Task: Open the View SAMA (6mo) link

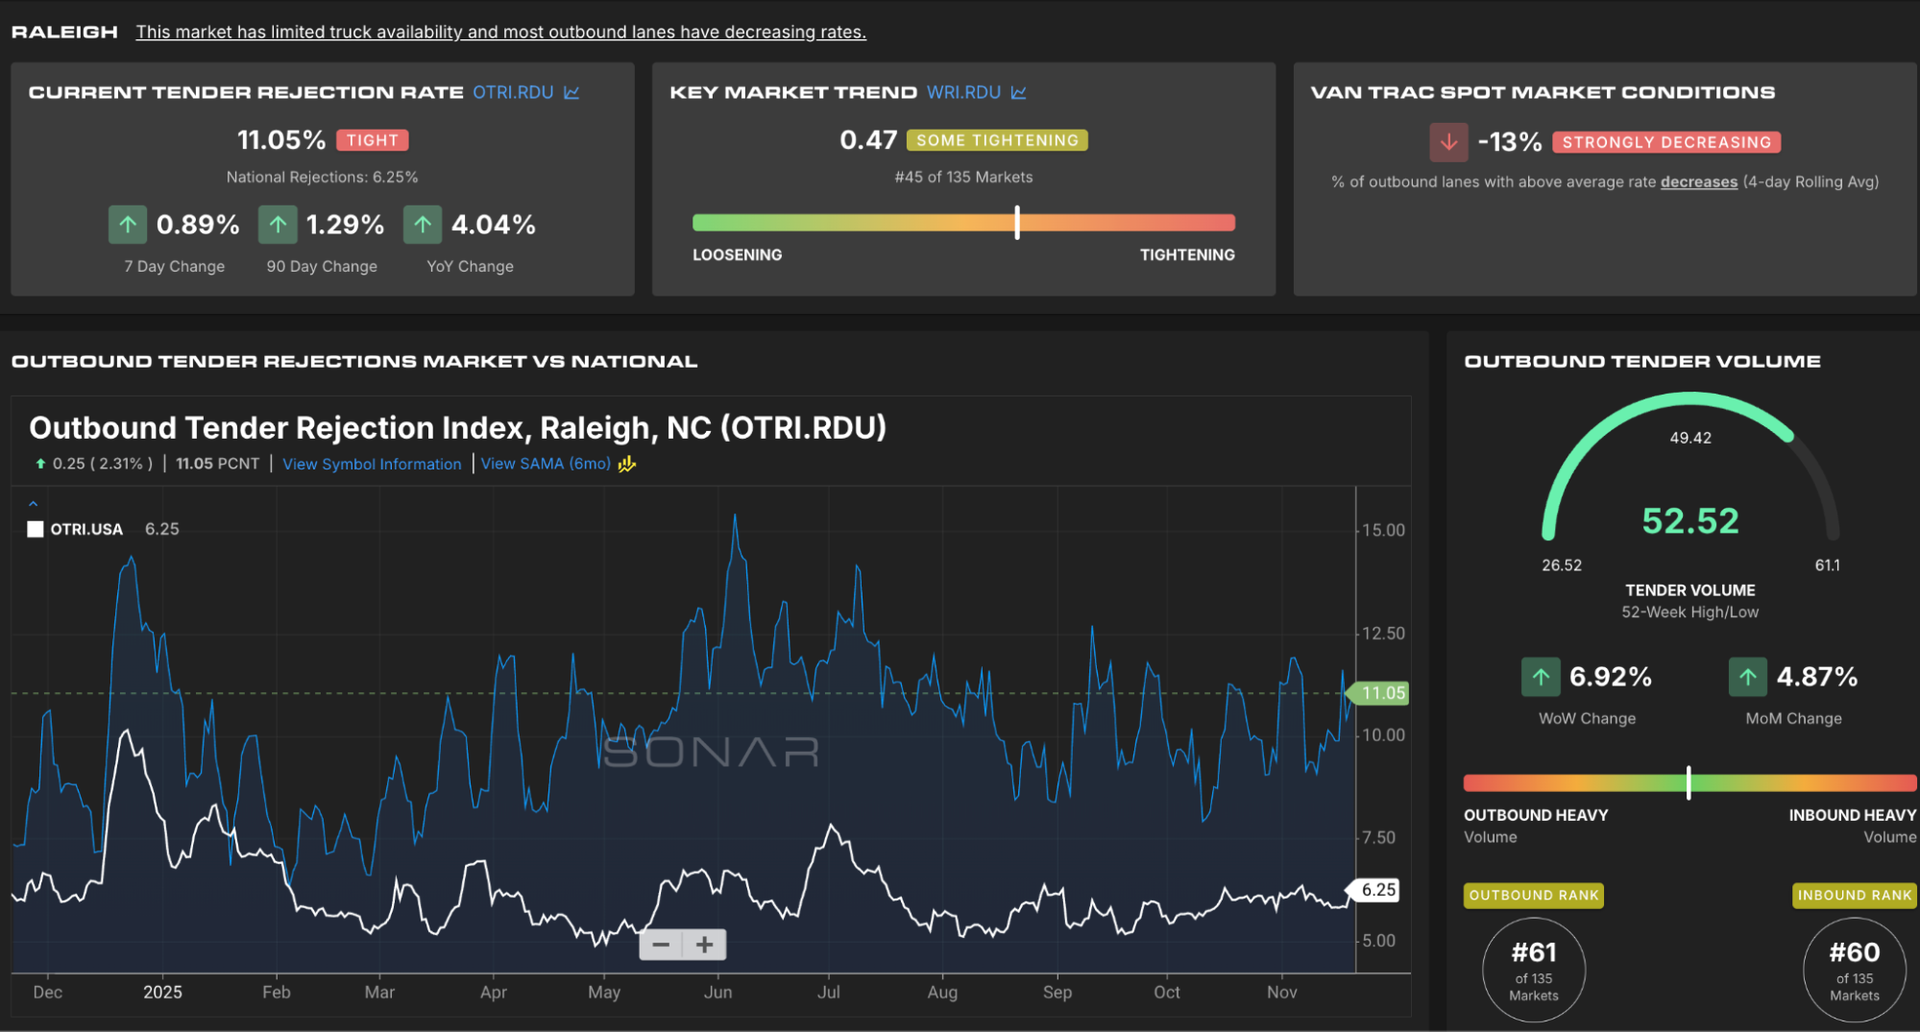Action: tap(545, 464)
